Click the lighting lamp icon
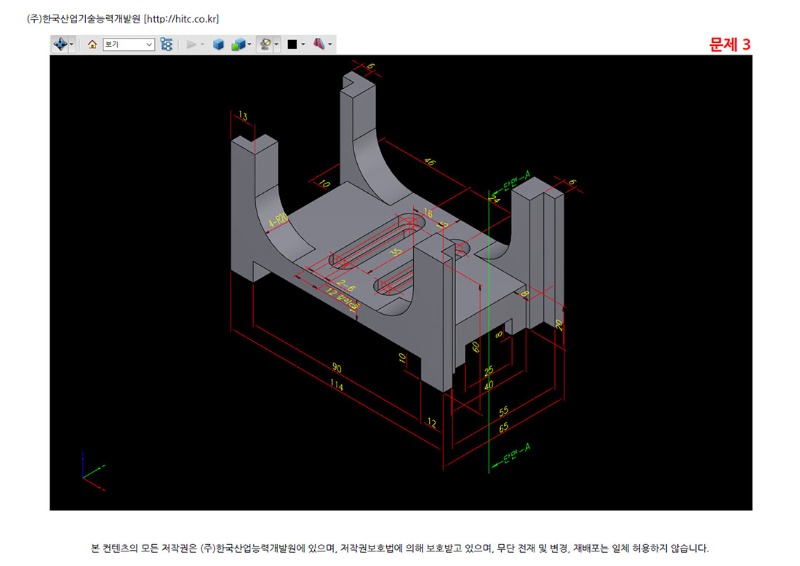The width and height of the screenshot is (800, 566). tap(265, 44)
